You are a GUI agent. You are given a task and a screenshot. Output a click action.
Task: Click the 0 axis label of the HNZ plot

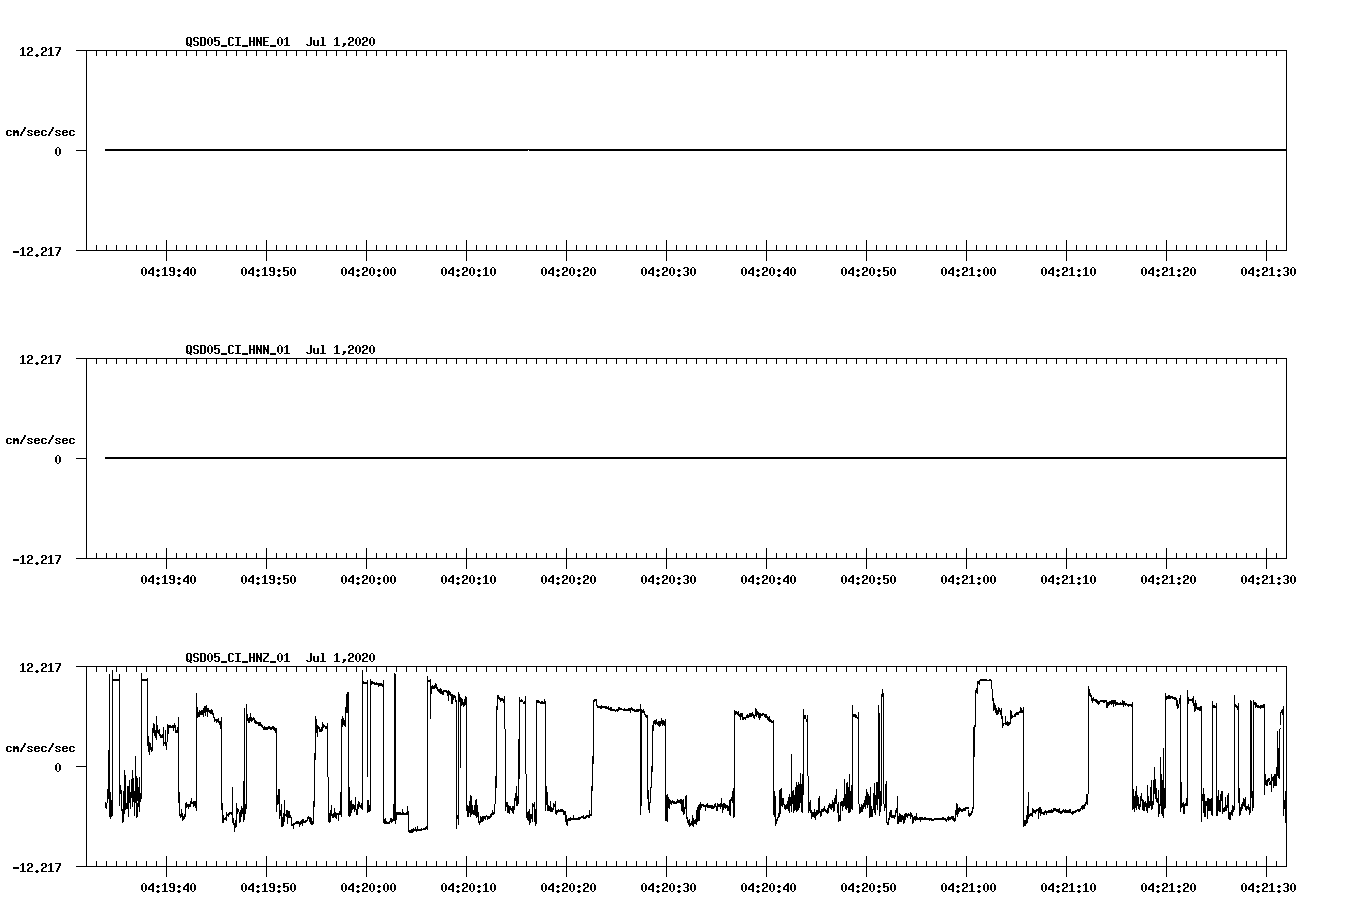pyautogui.click(x=58, y=767)
